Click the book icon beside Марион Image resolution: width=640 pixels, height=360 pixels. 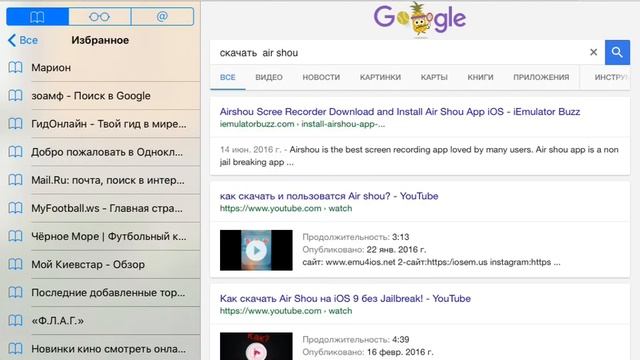(x=16, y=67)
